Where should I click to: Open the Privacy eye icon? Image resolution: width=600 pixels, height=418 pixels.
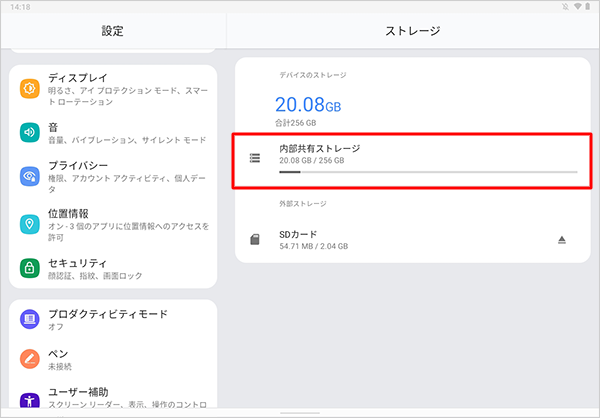[x=29, y=176]
